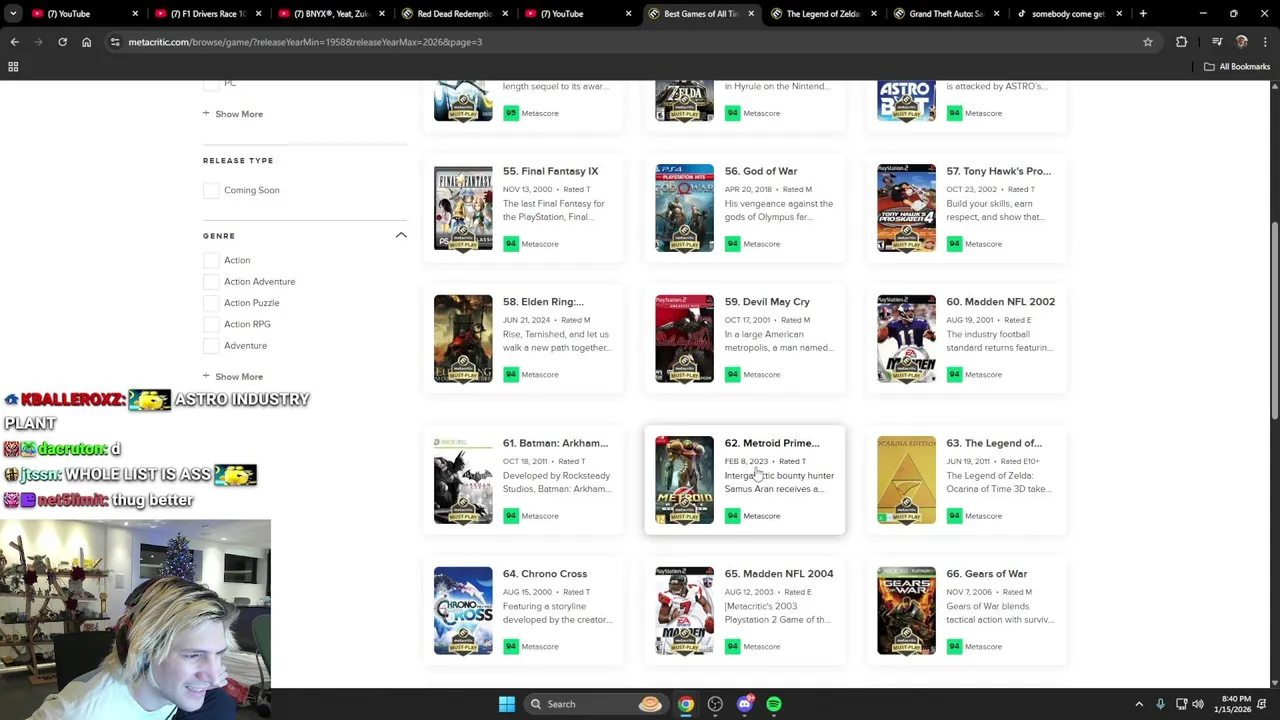
Task: Go back using the browser back arrow
Action: tap(14, 42)
